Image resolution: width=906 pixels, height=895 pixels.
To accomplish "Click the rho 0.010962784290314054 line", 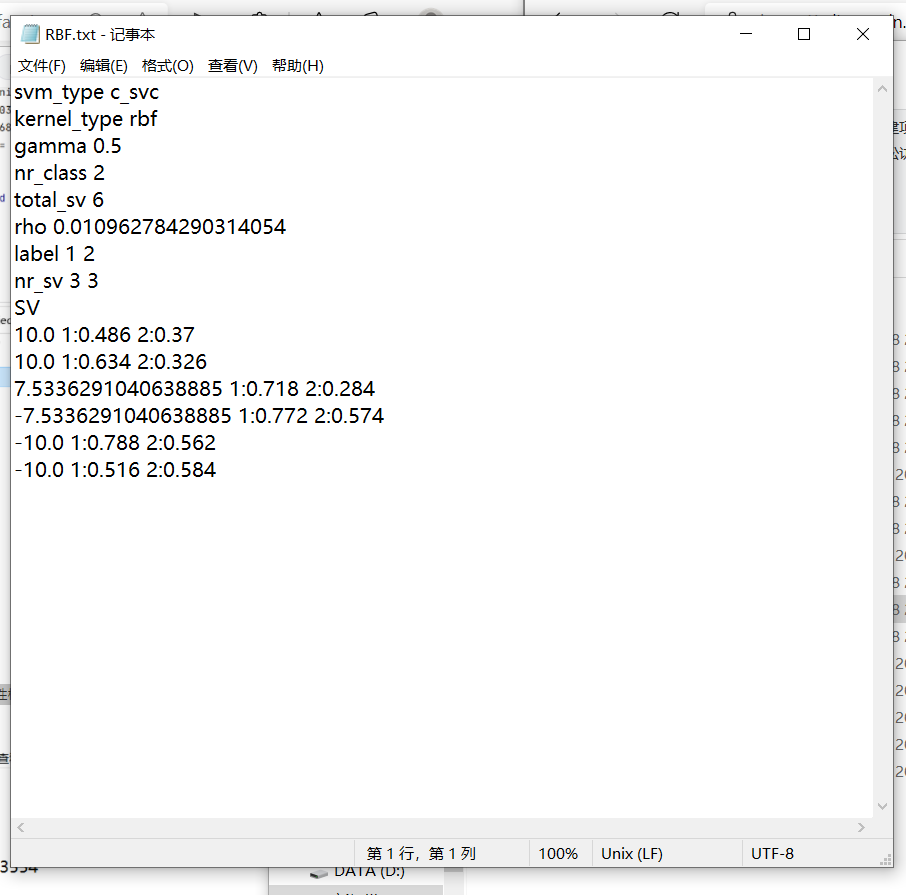I will [x=150, y=227].
